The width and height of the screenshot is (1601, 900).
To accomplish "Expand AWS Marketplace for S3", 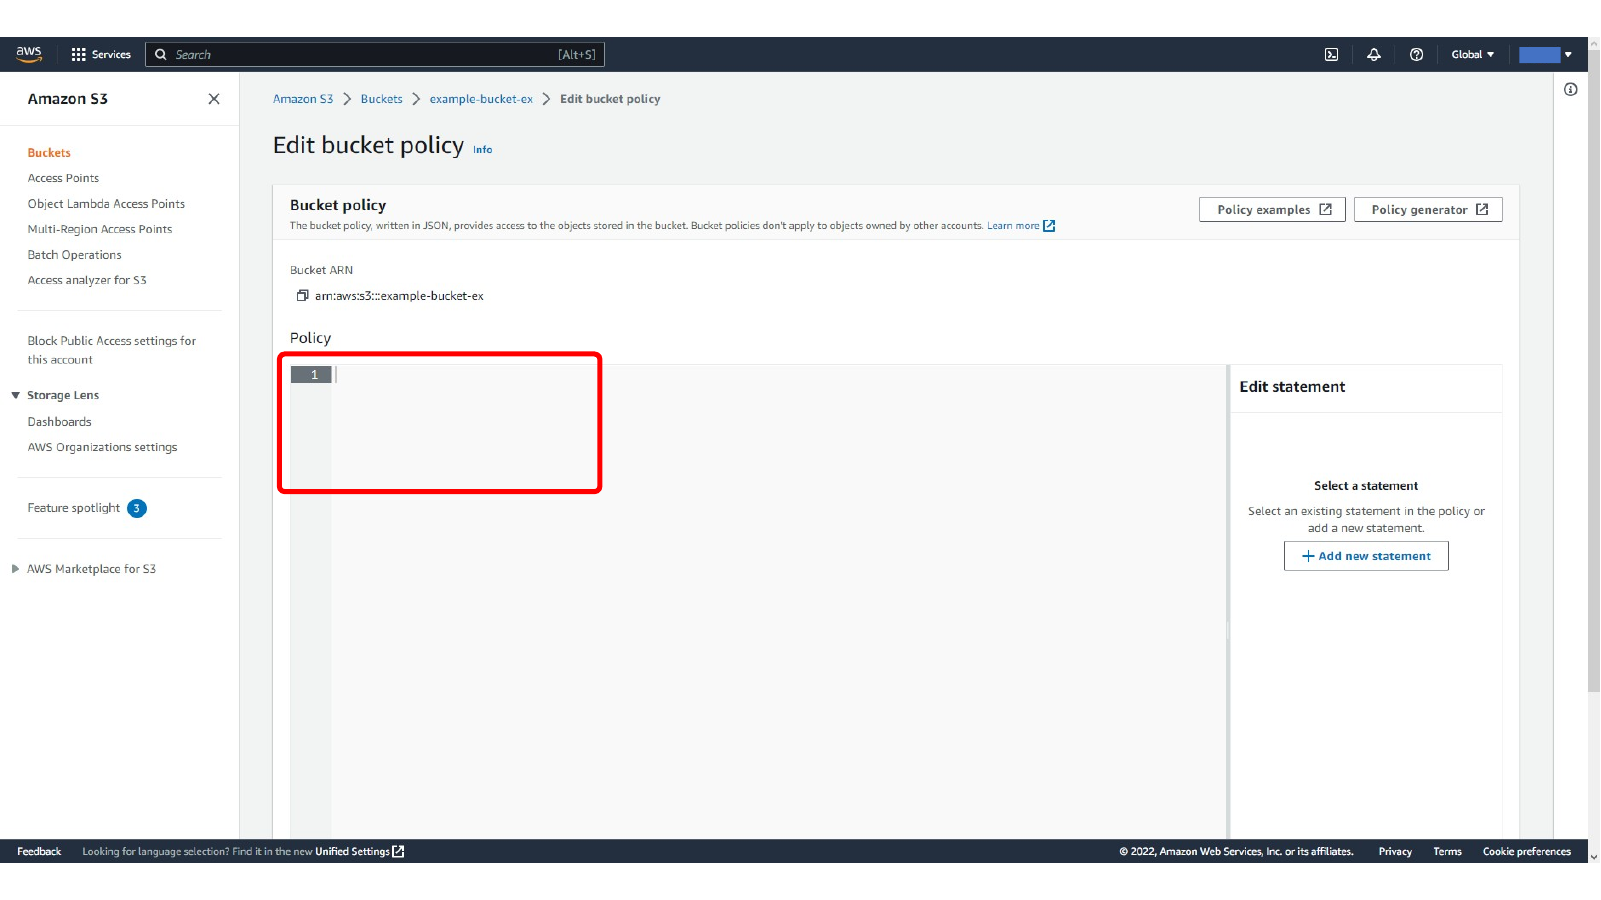I will (x=16, y=569).
